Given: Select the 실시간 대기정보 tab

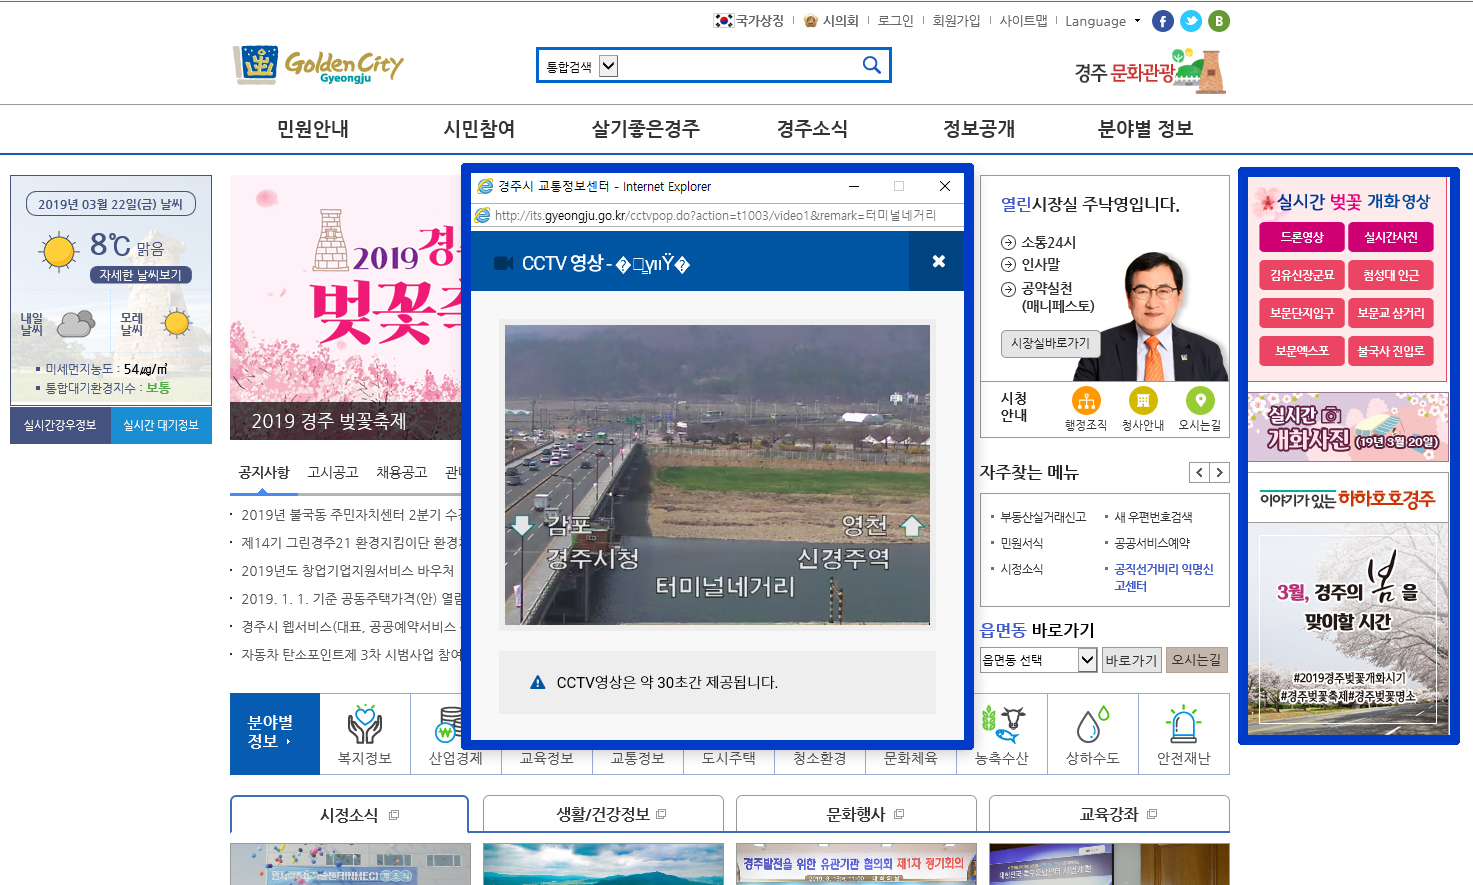Looking at the screenshot, I should 161,425.
